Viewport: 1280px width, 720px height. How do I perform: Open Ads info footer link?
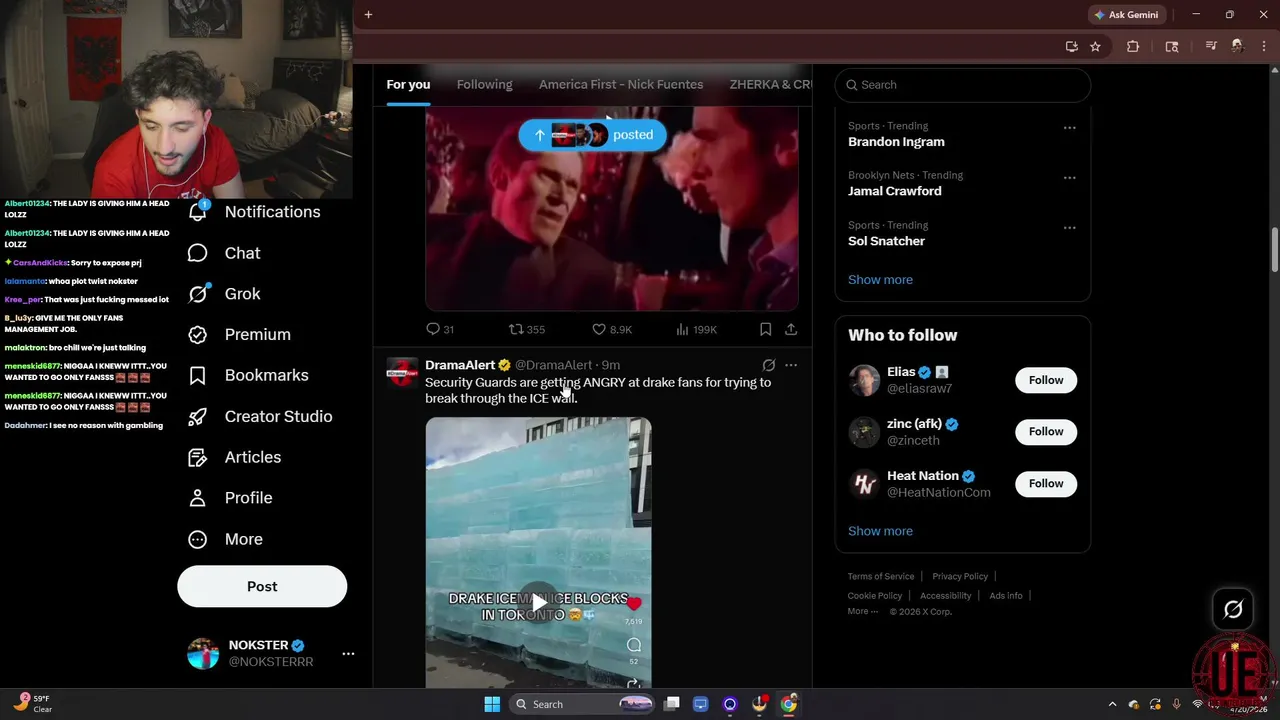1006,595
